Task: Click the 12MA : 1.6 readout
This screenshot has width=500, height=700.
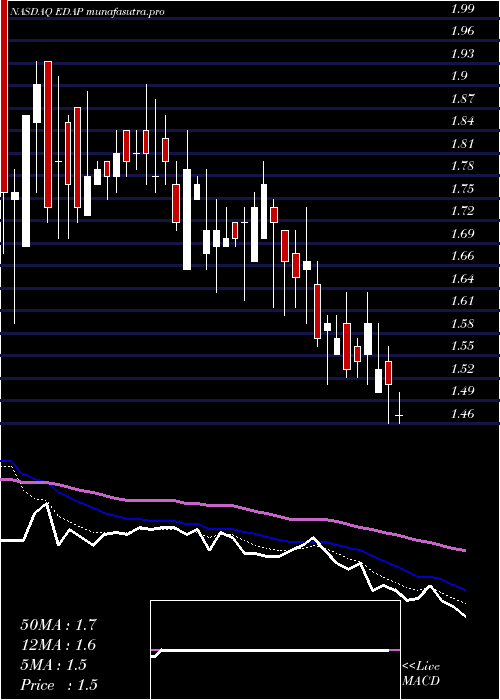Action: pyautogui.click(x=58, y=645)
